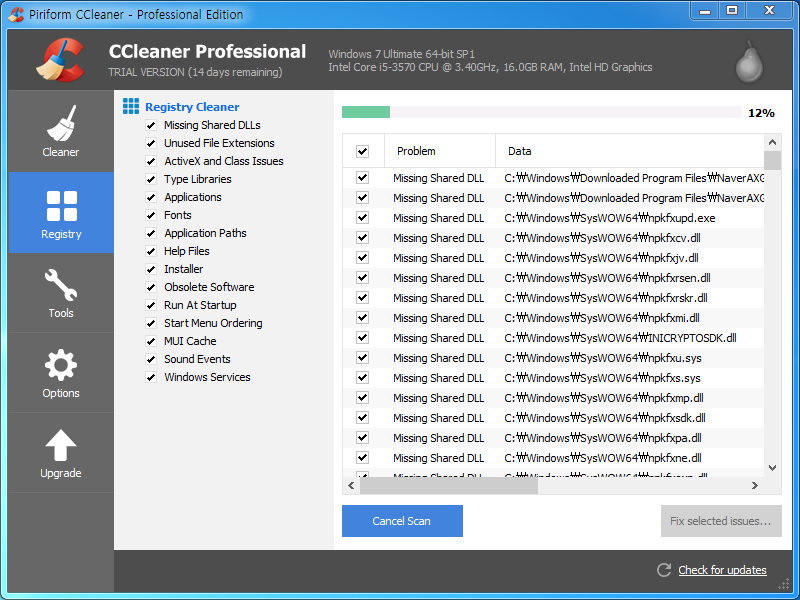Maximize the CCleaner window

click(732, 11)
